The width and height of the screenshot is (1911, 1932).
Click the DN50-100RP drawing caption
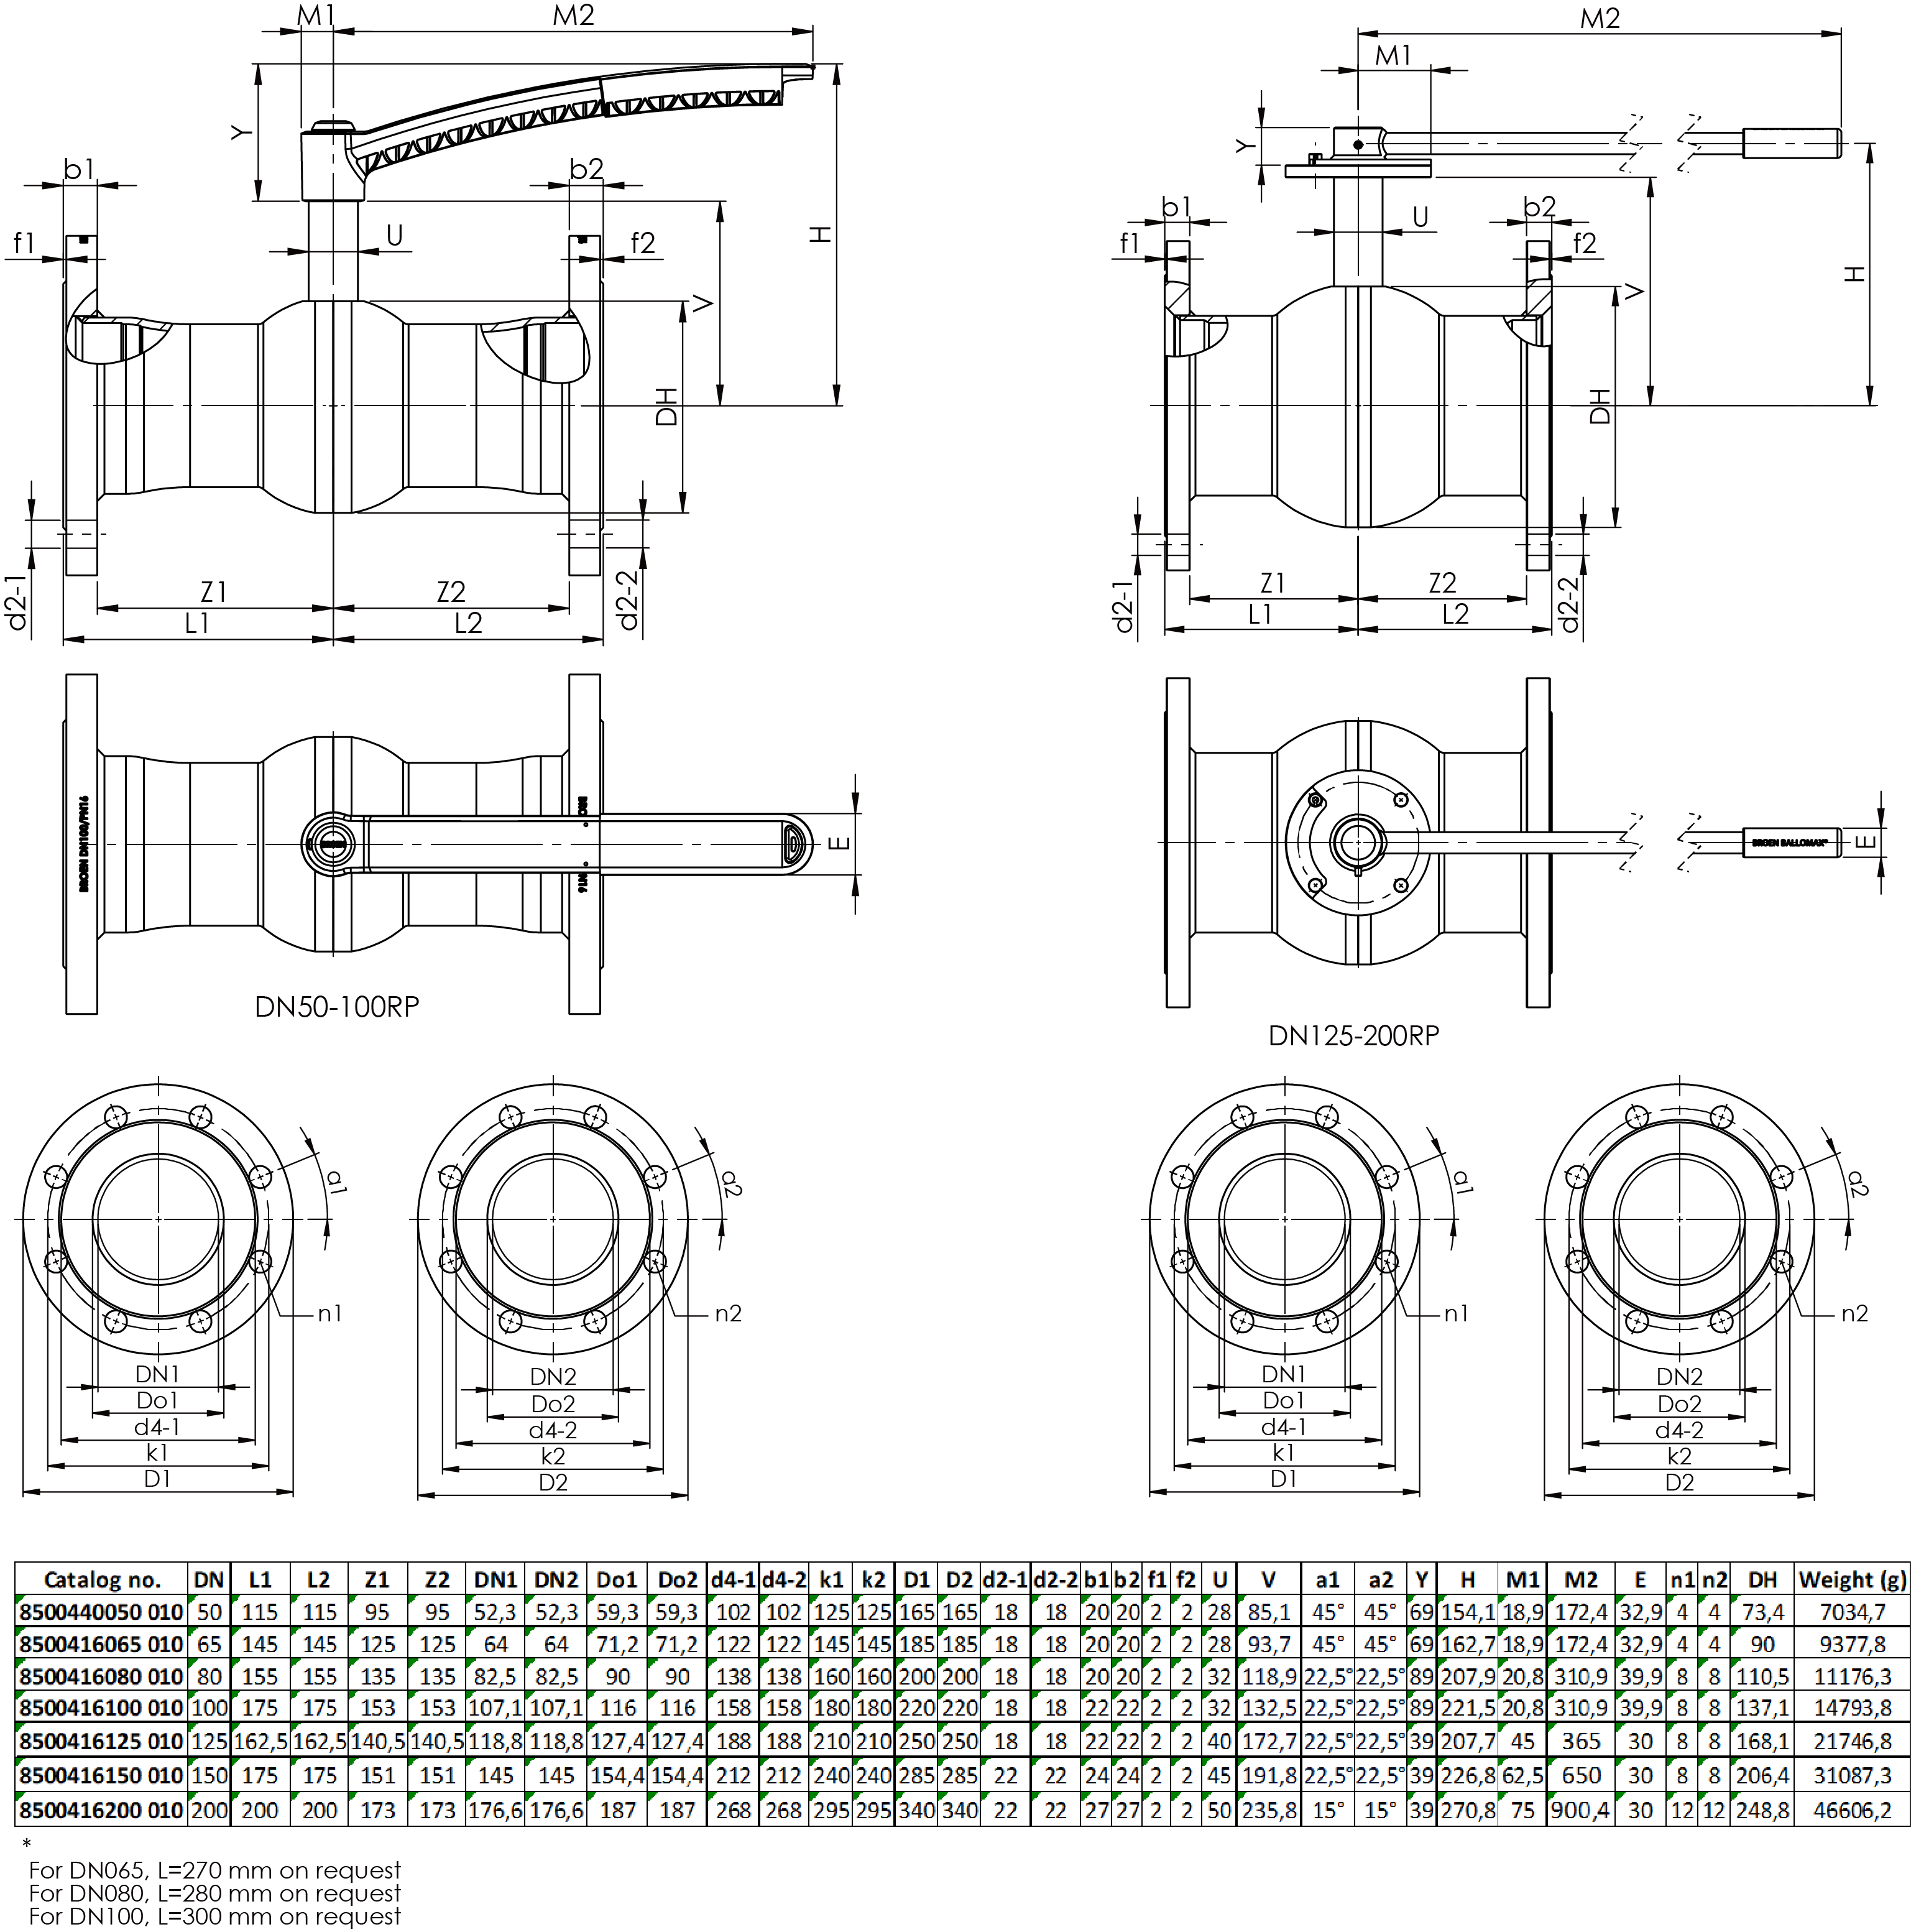tap(337, 1007)
